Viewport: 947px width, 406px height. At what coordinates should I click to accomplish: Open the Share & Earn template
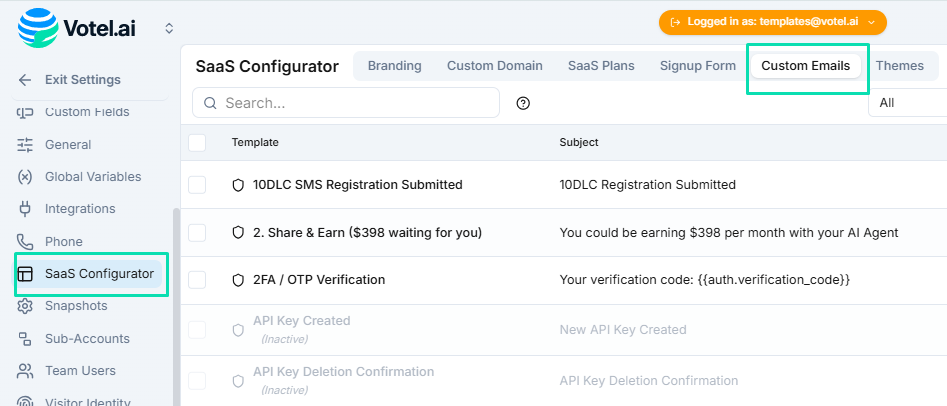pos(367,233)
